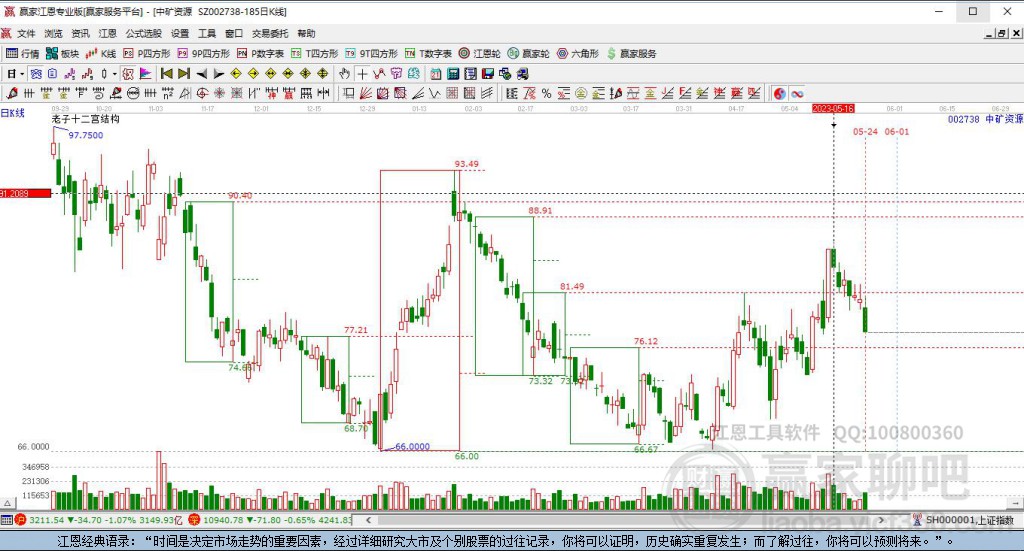This screenshot has width=1024, height=551.
Task: Open the 工具 menu
Action: click(x=207, y=33)
